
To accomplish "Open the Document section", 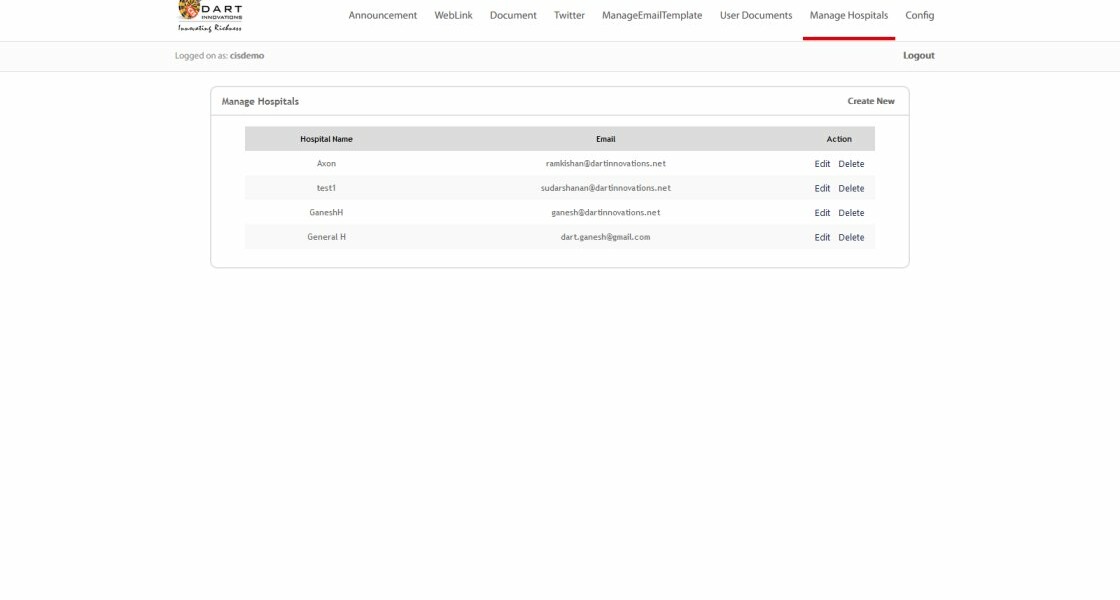I will (513, 16).
